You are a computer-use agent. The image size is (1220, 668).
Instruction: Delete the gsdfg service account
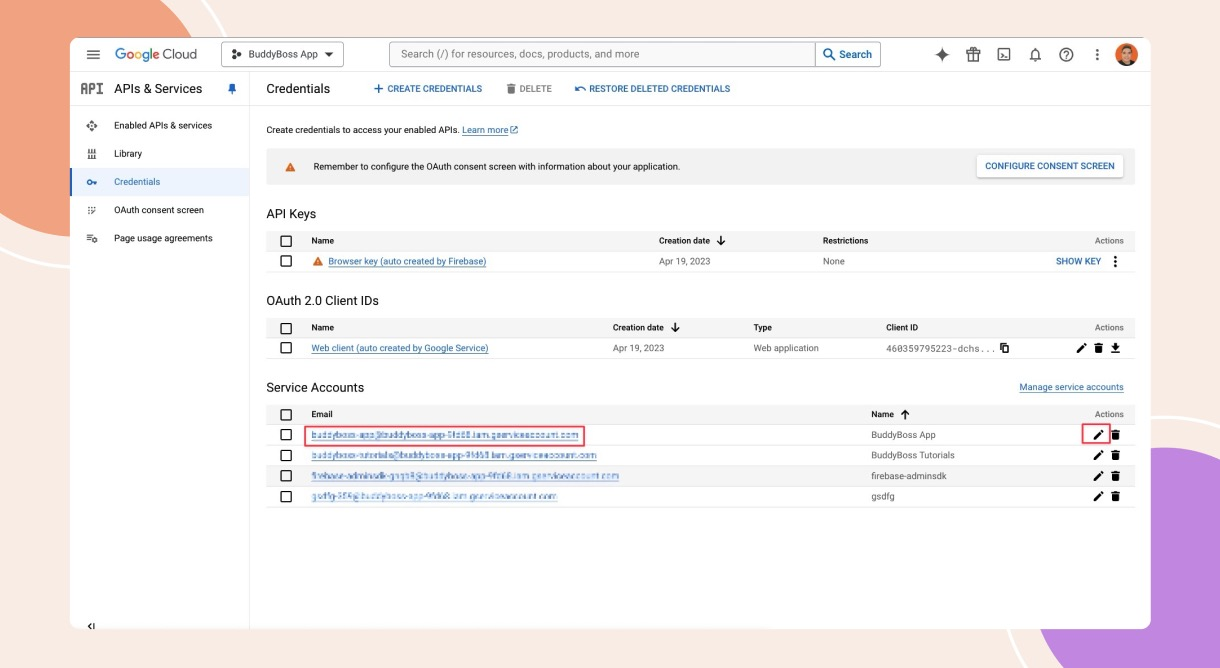(1115, 496)
